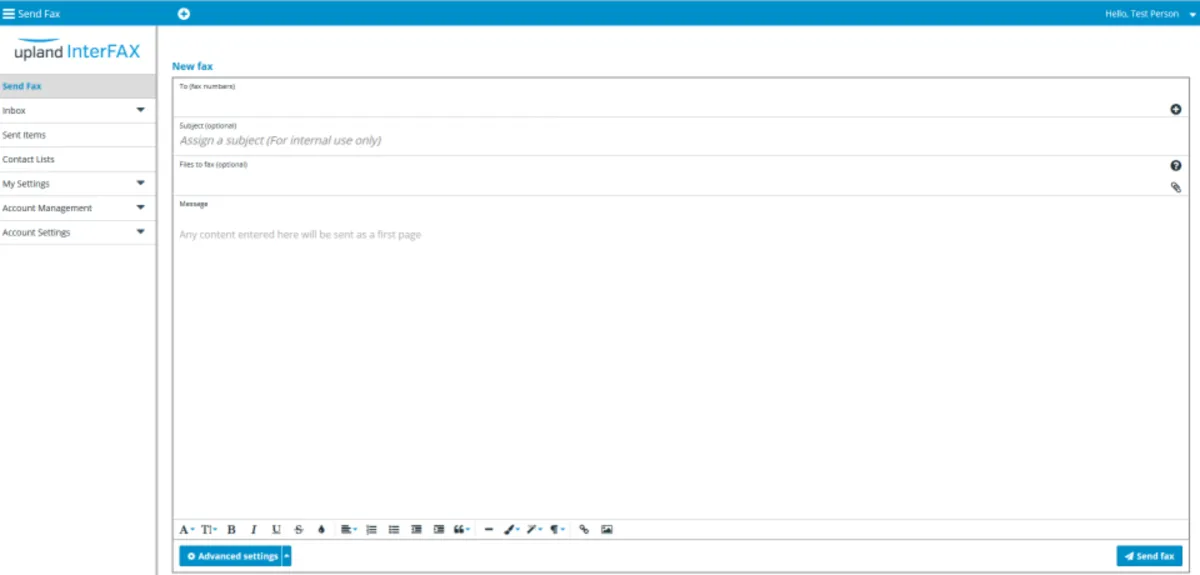Expand the Inbox submenu arrow
The image size is (1200, 575).
pos(141,110)
